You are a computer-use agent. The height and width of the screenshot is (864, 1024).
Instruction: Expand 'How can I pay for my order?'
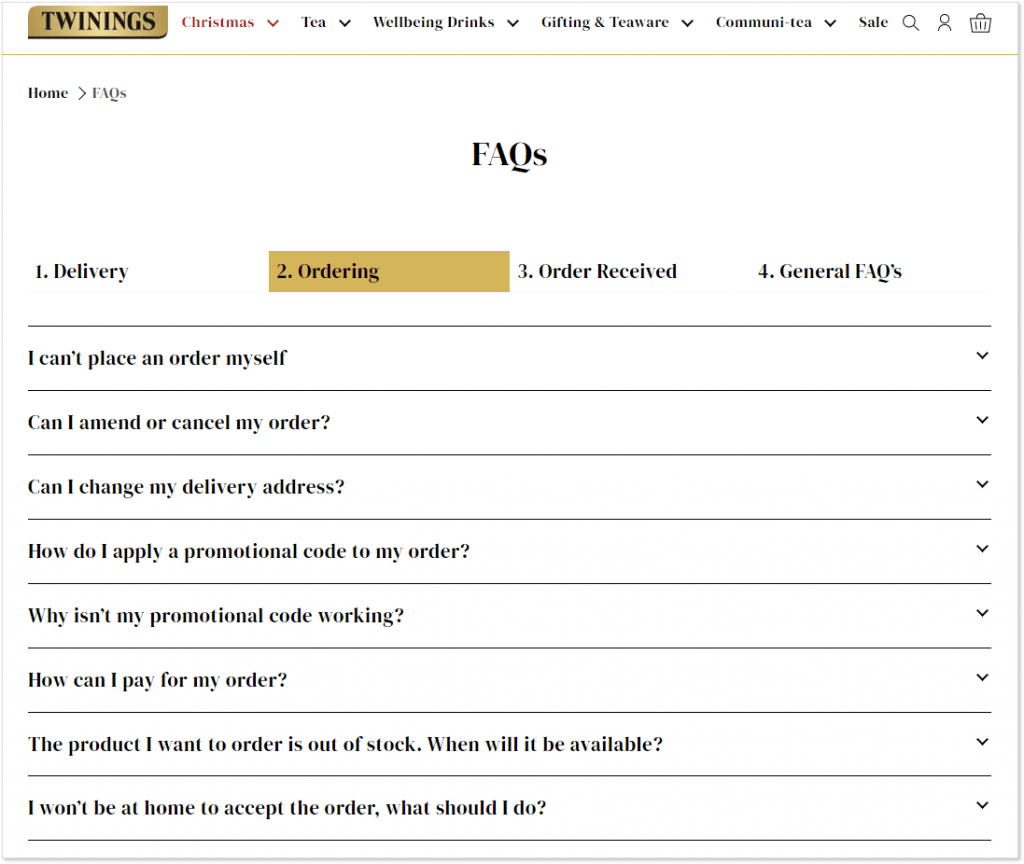(x=982, y=677)
